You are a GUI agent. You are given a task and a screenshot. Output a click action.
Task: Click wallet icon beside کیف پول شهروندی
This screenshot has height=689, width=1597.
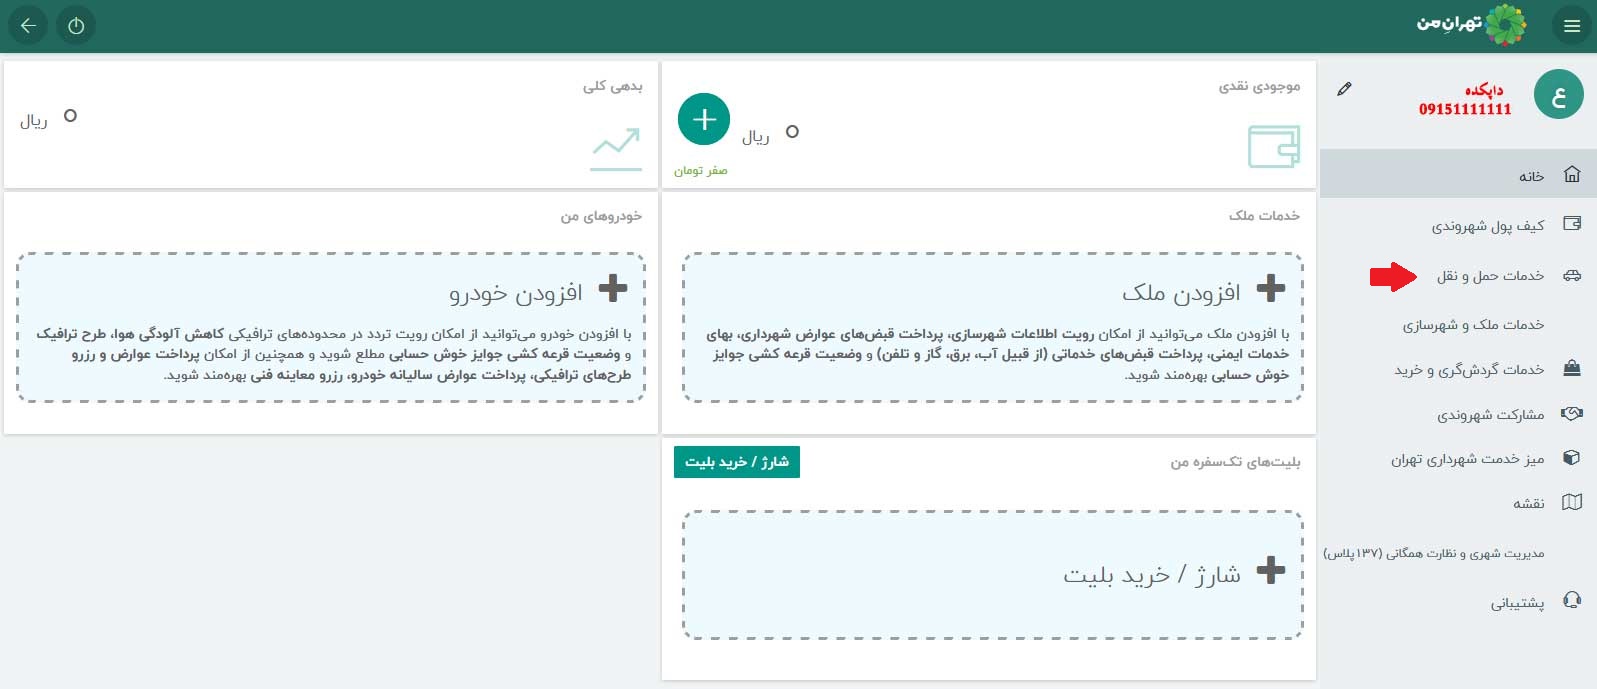(1572, 224)
